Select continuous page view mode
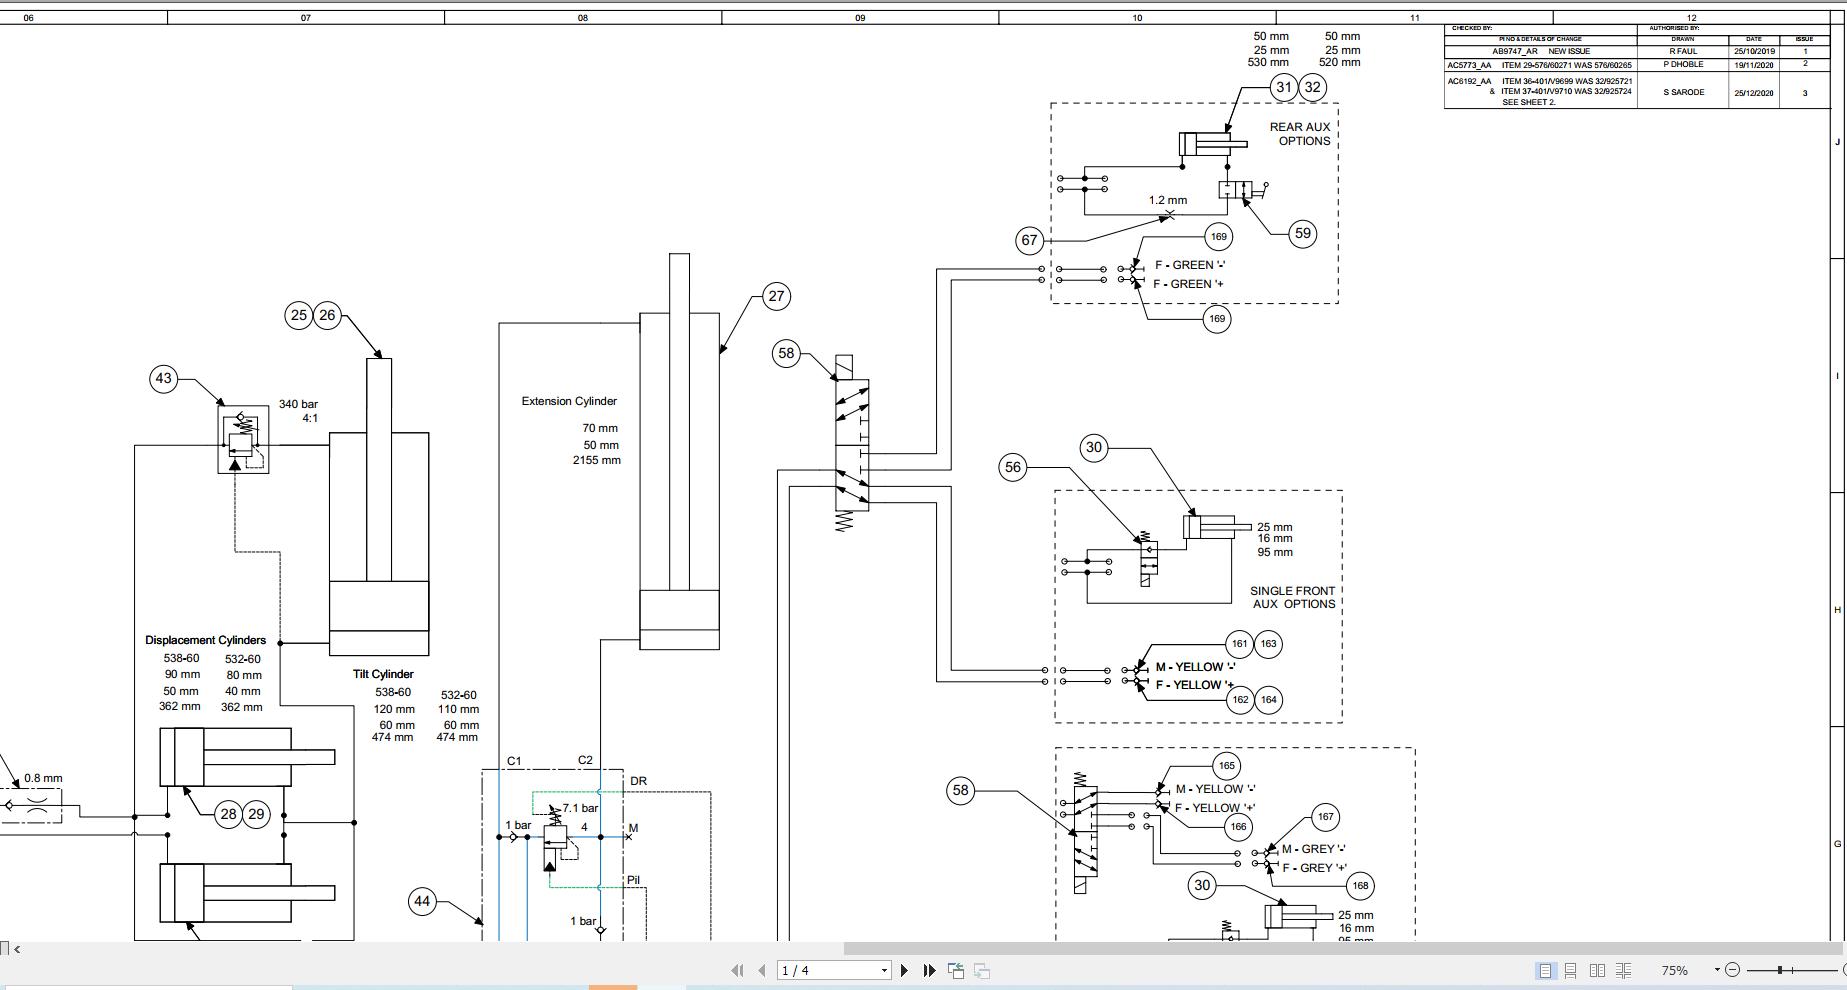This screenshot has width=1847, height=990. 1571,970
